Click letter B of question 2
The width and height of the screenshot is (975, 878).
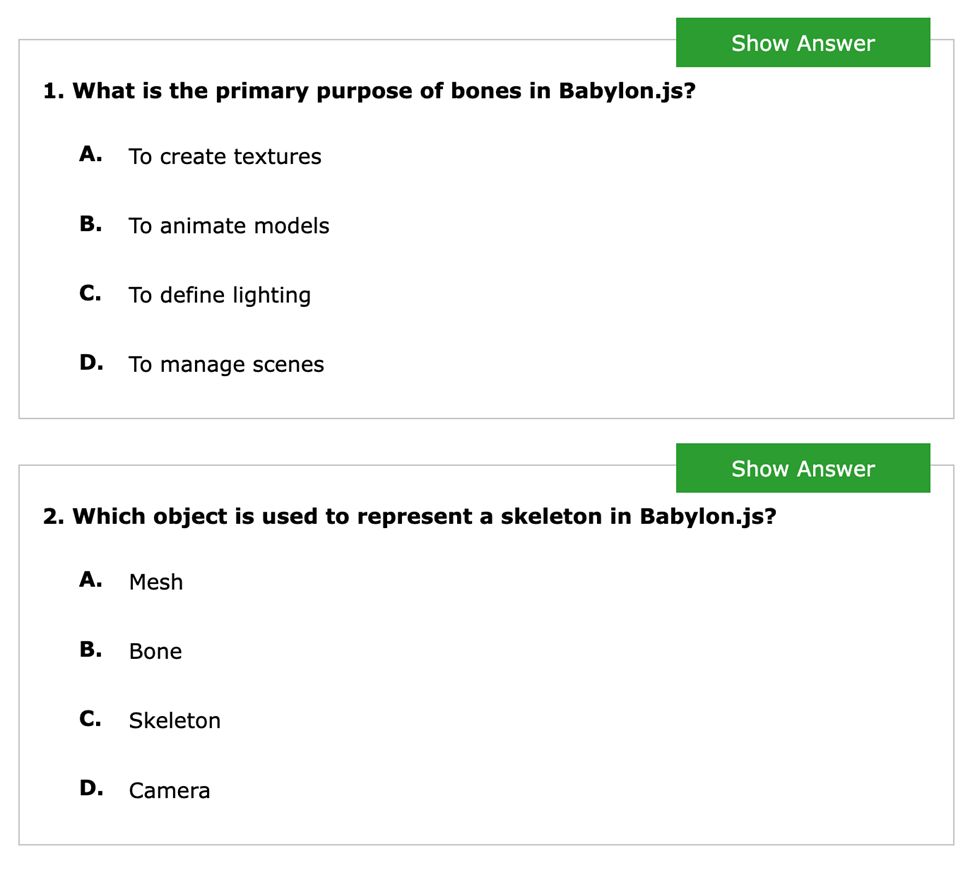91,649
